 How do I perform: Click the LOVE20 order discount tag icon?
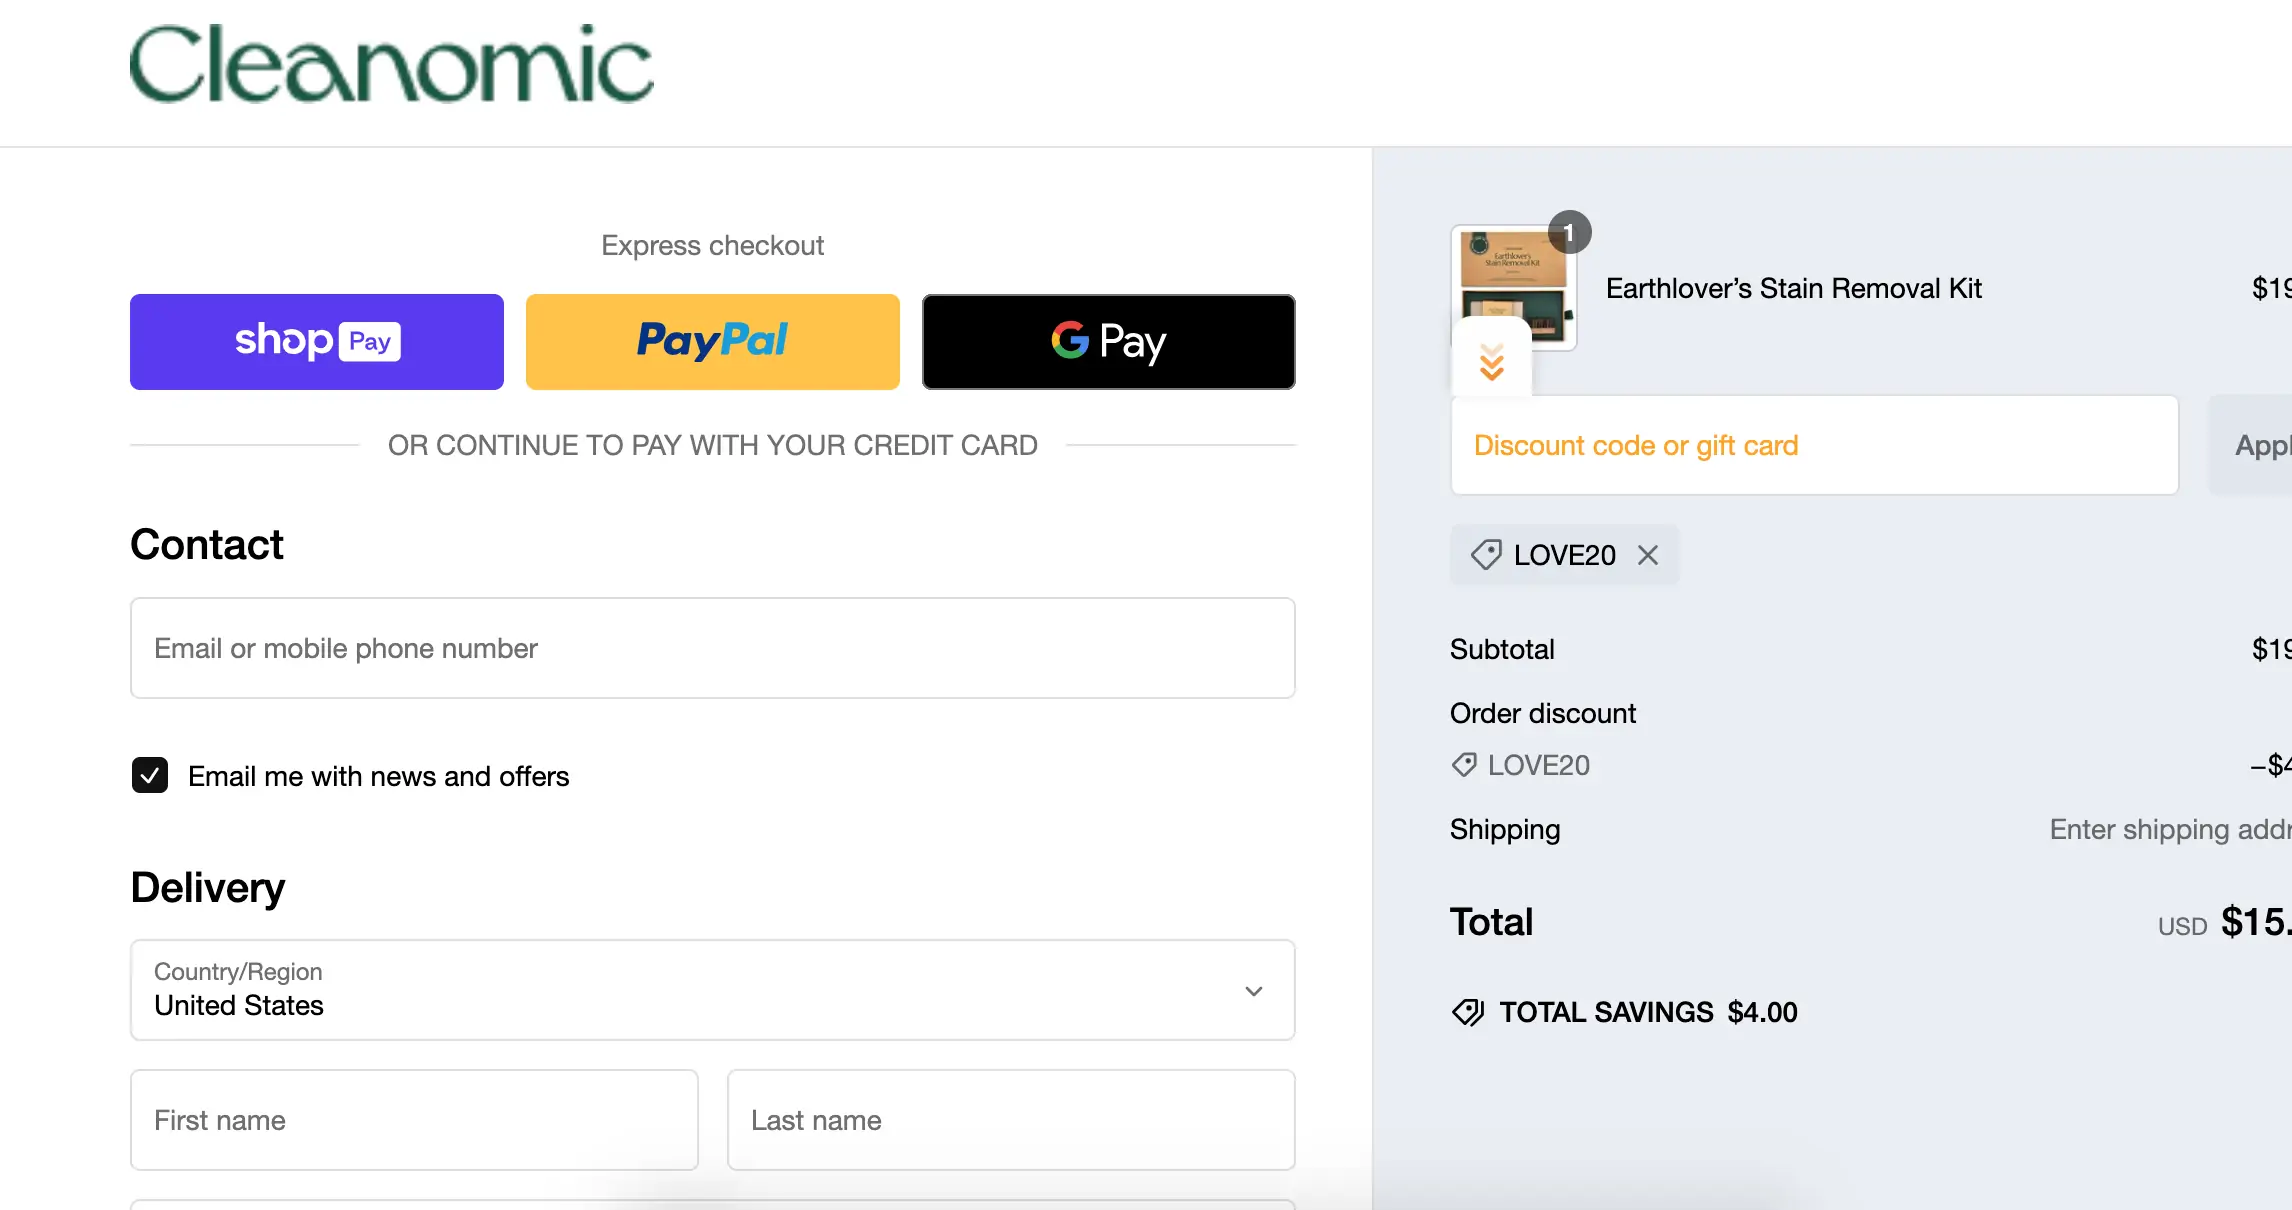(x=1464, y=765)
